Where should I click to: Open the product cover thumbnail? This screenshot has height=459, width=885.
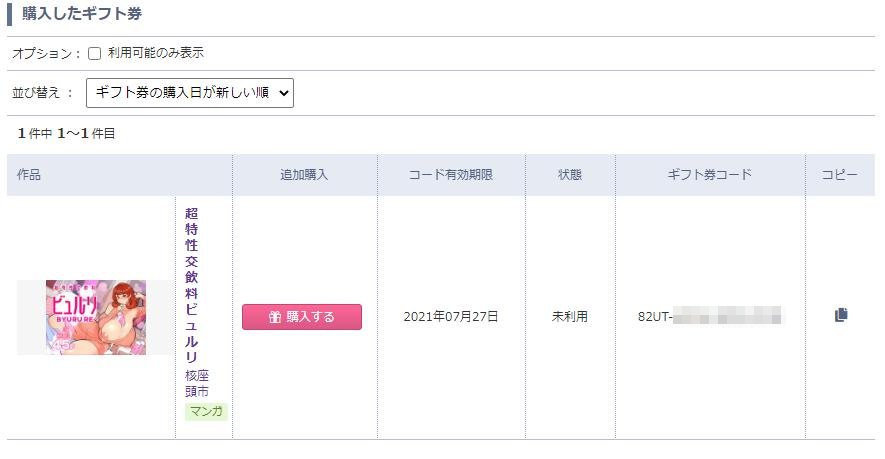tap(96, 317)
